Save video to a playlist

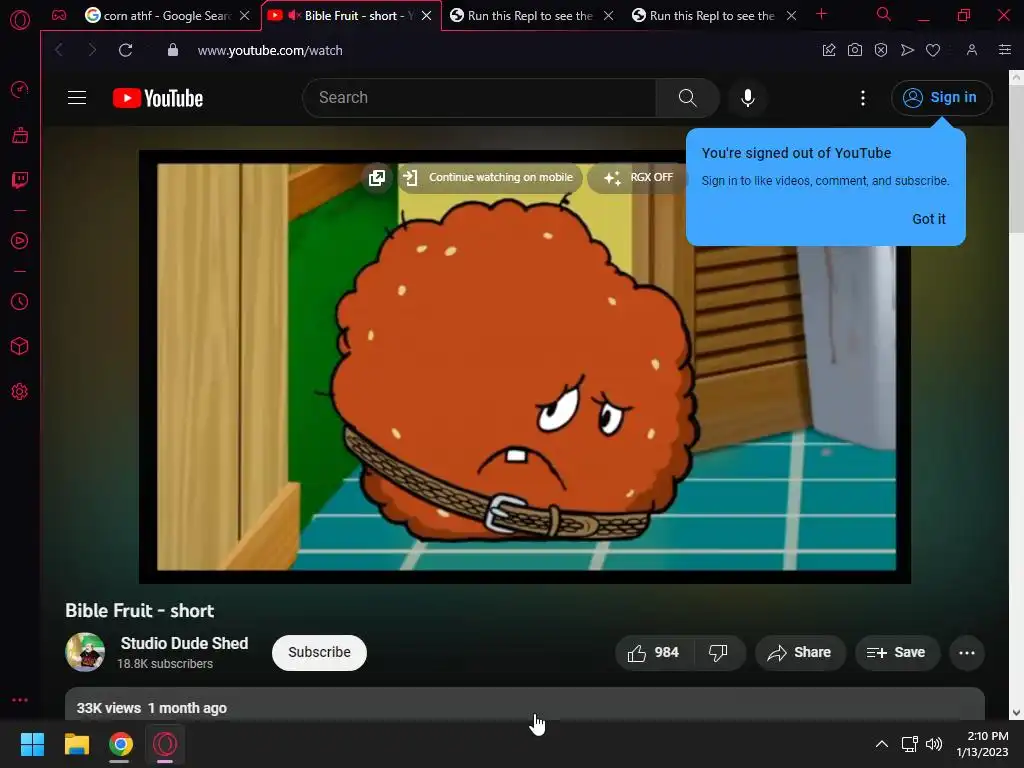pyautogui.click(x=896, y=652)
